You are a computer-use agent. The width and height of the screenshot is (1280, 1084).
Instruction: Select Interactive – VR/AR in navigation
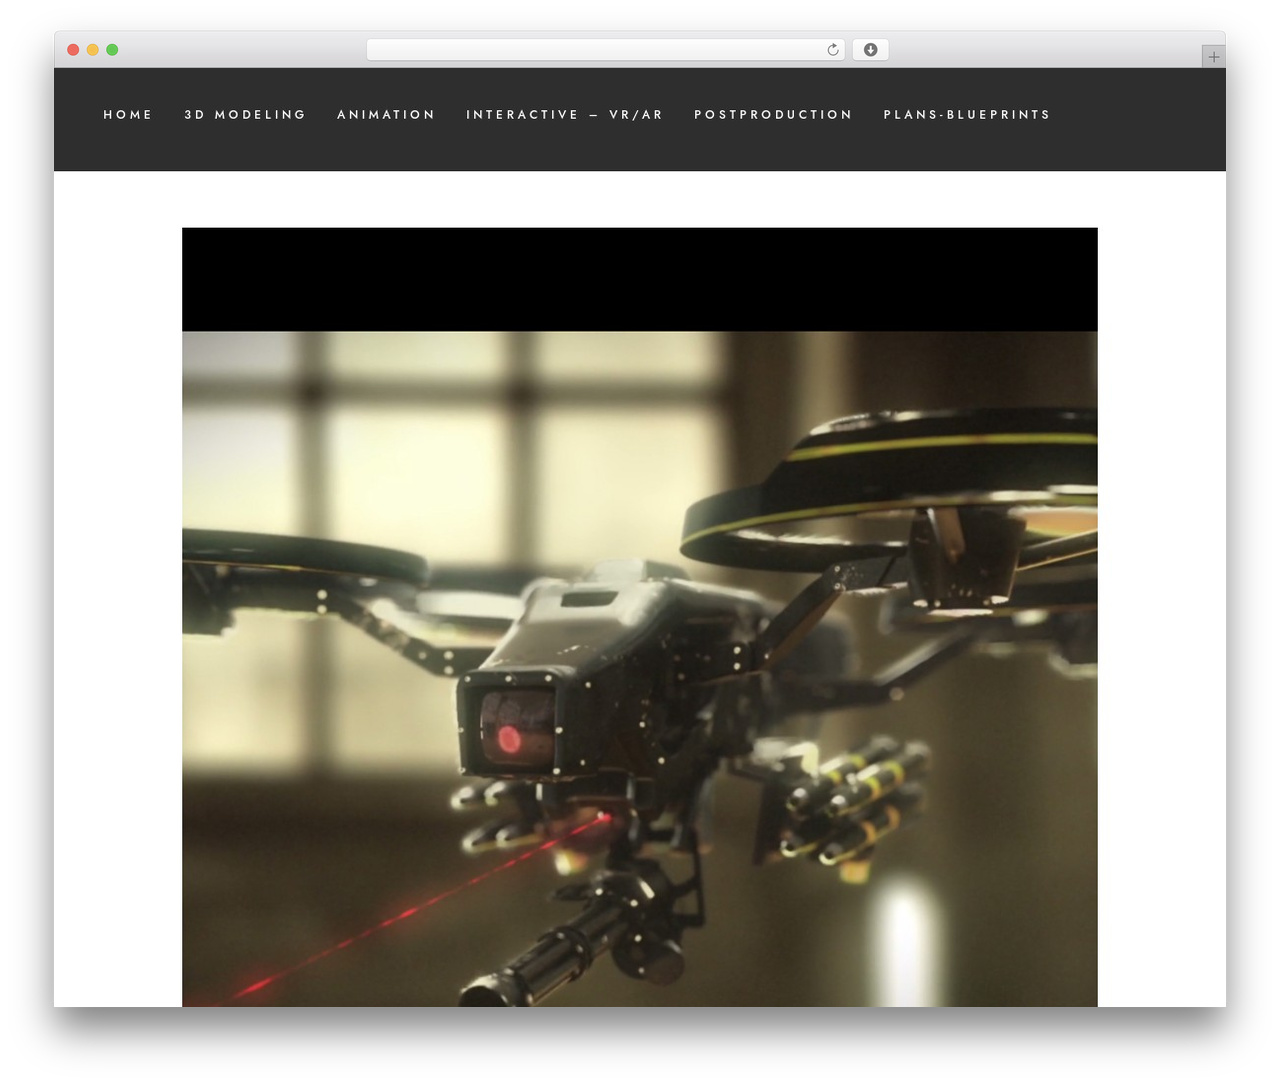pos(565,115)
